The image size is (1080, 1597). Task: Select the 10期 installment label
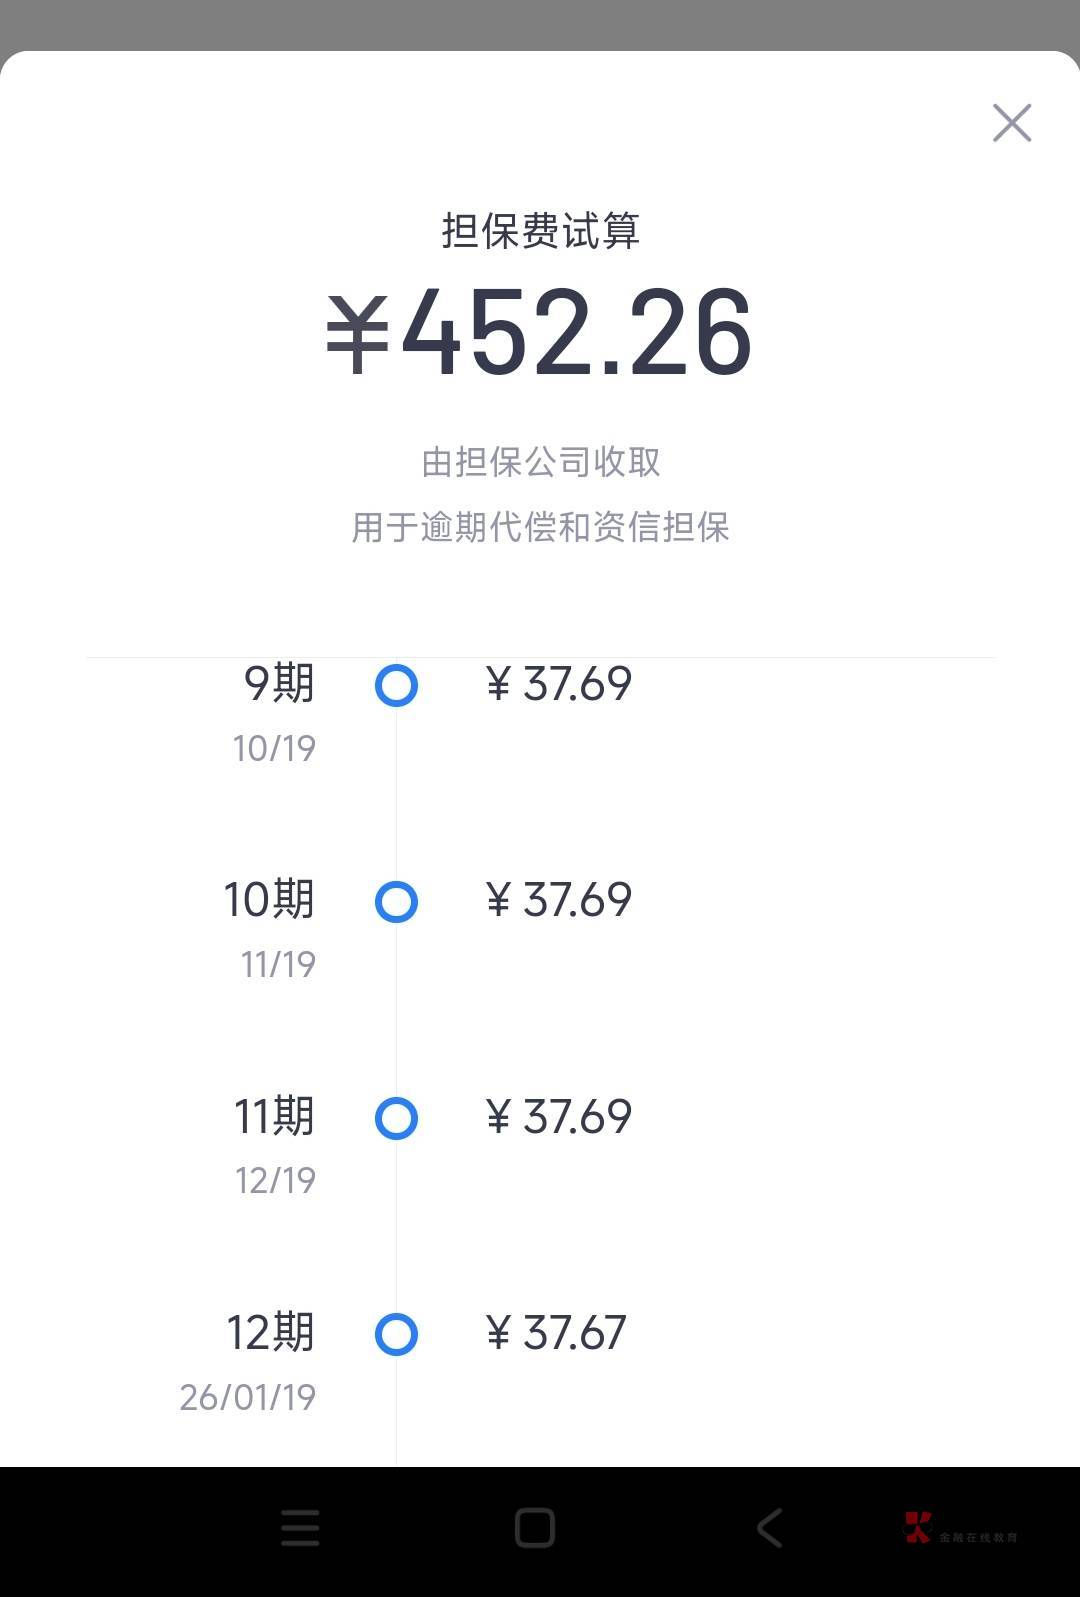point(269,900)
